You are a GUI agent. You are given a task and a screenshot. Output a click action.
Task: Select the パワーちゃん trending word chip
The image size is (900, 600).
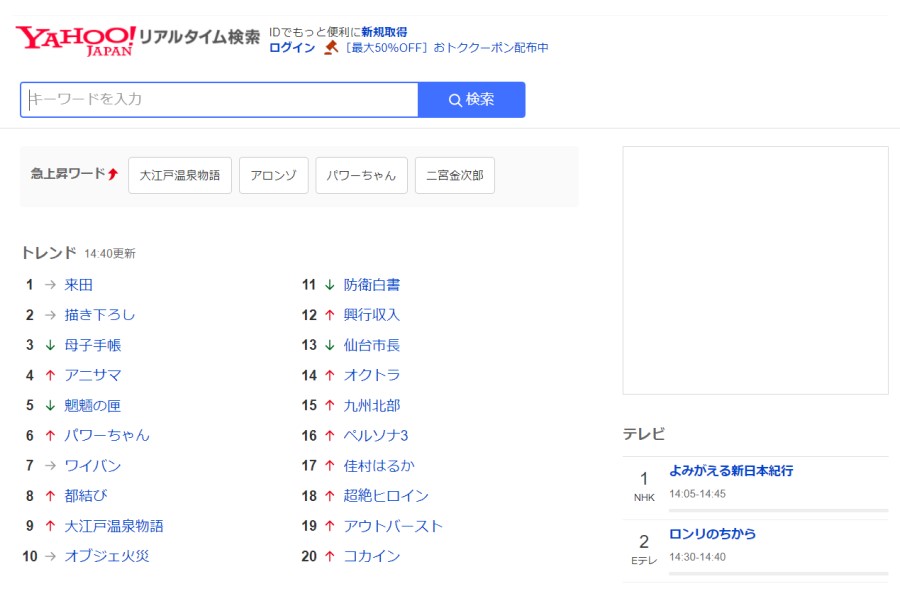[361, 175]
